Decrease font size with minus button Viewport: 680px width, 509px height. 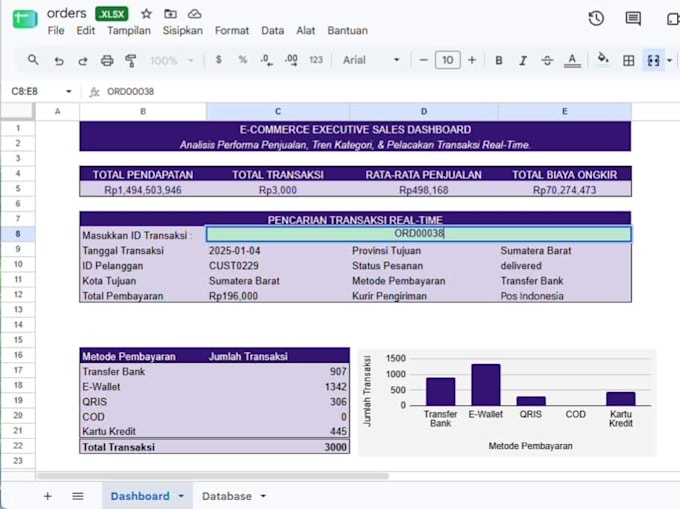424,60
